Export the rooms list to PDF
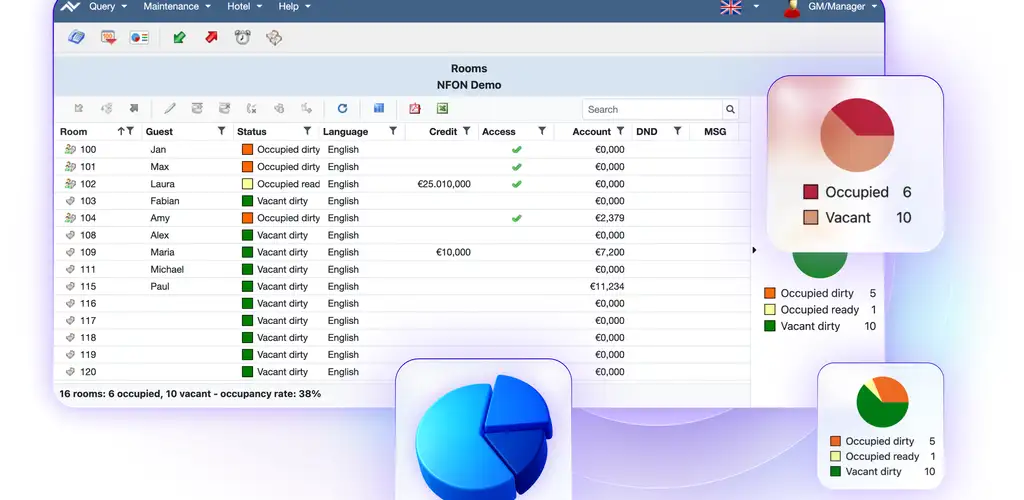The width and height of the screenshot is (1024, 500). pos(415,109)
